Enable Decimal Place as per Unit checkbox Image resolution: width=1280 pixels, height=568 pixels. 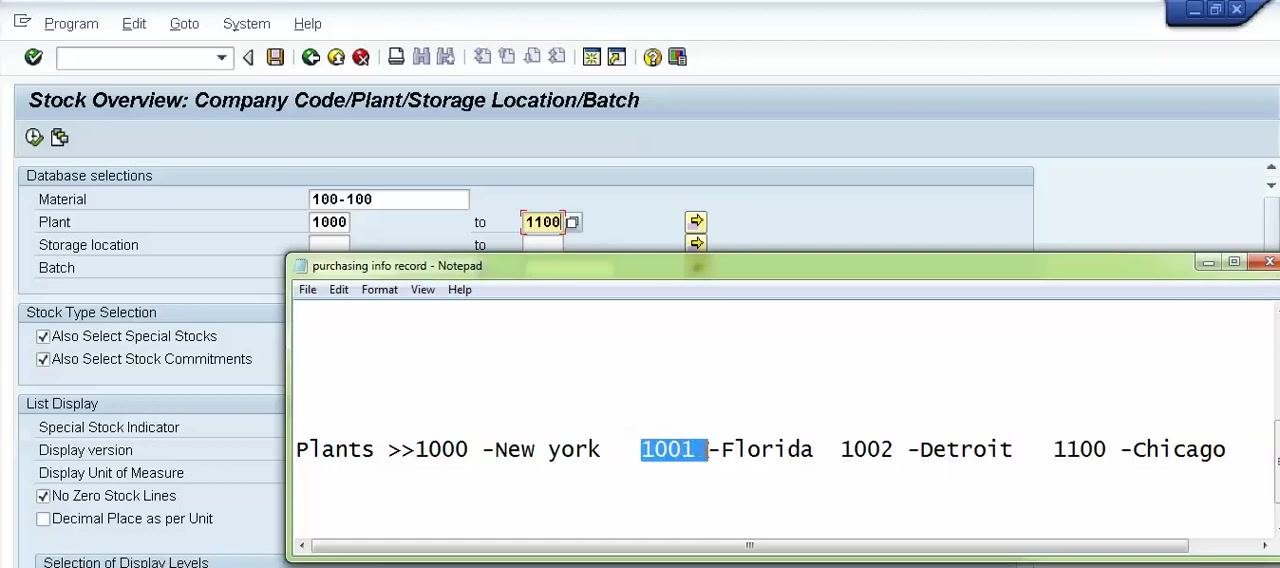point(43,519)
